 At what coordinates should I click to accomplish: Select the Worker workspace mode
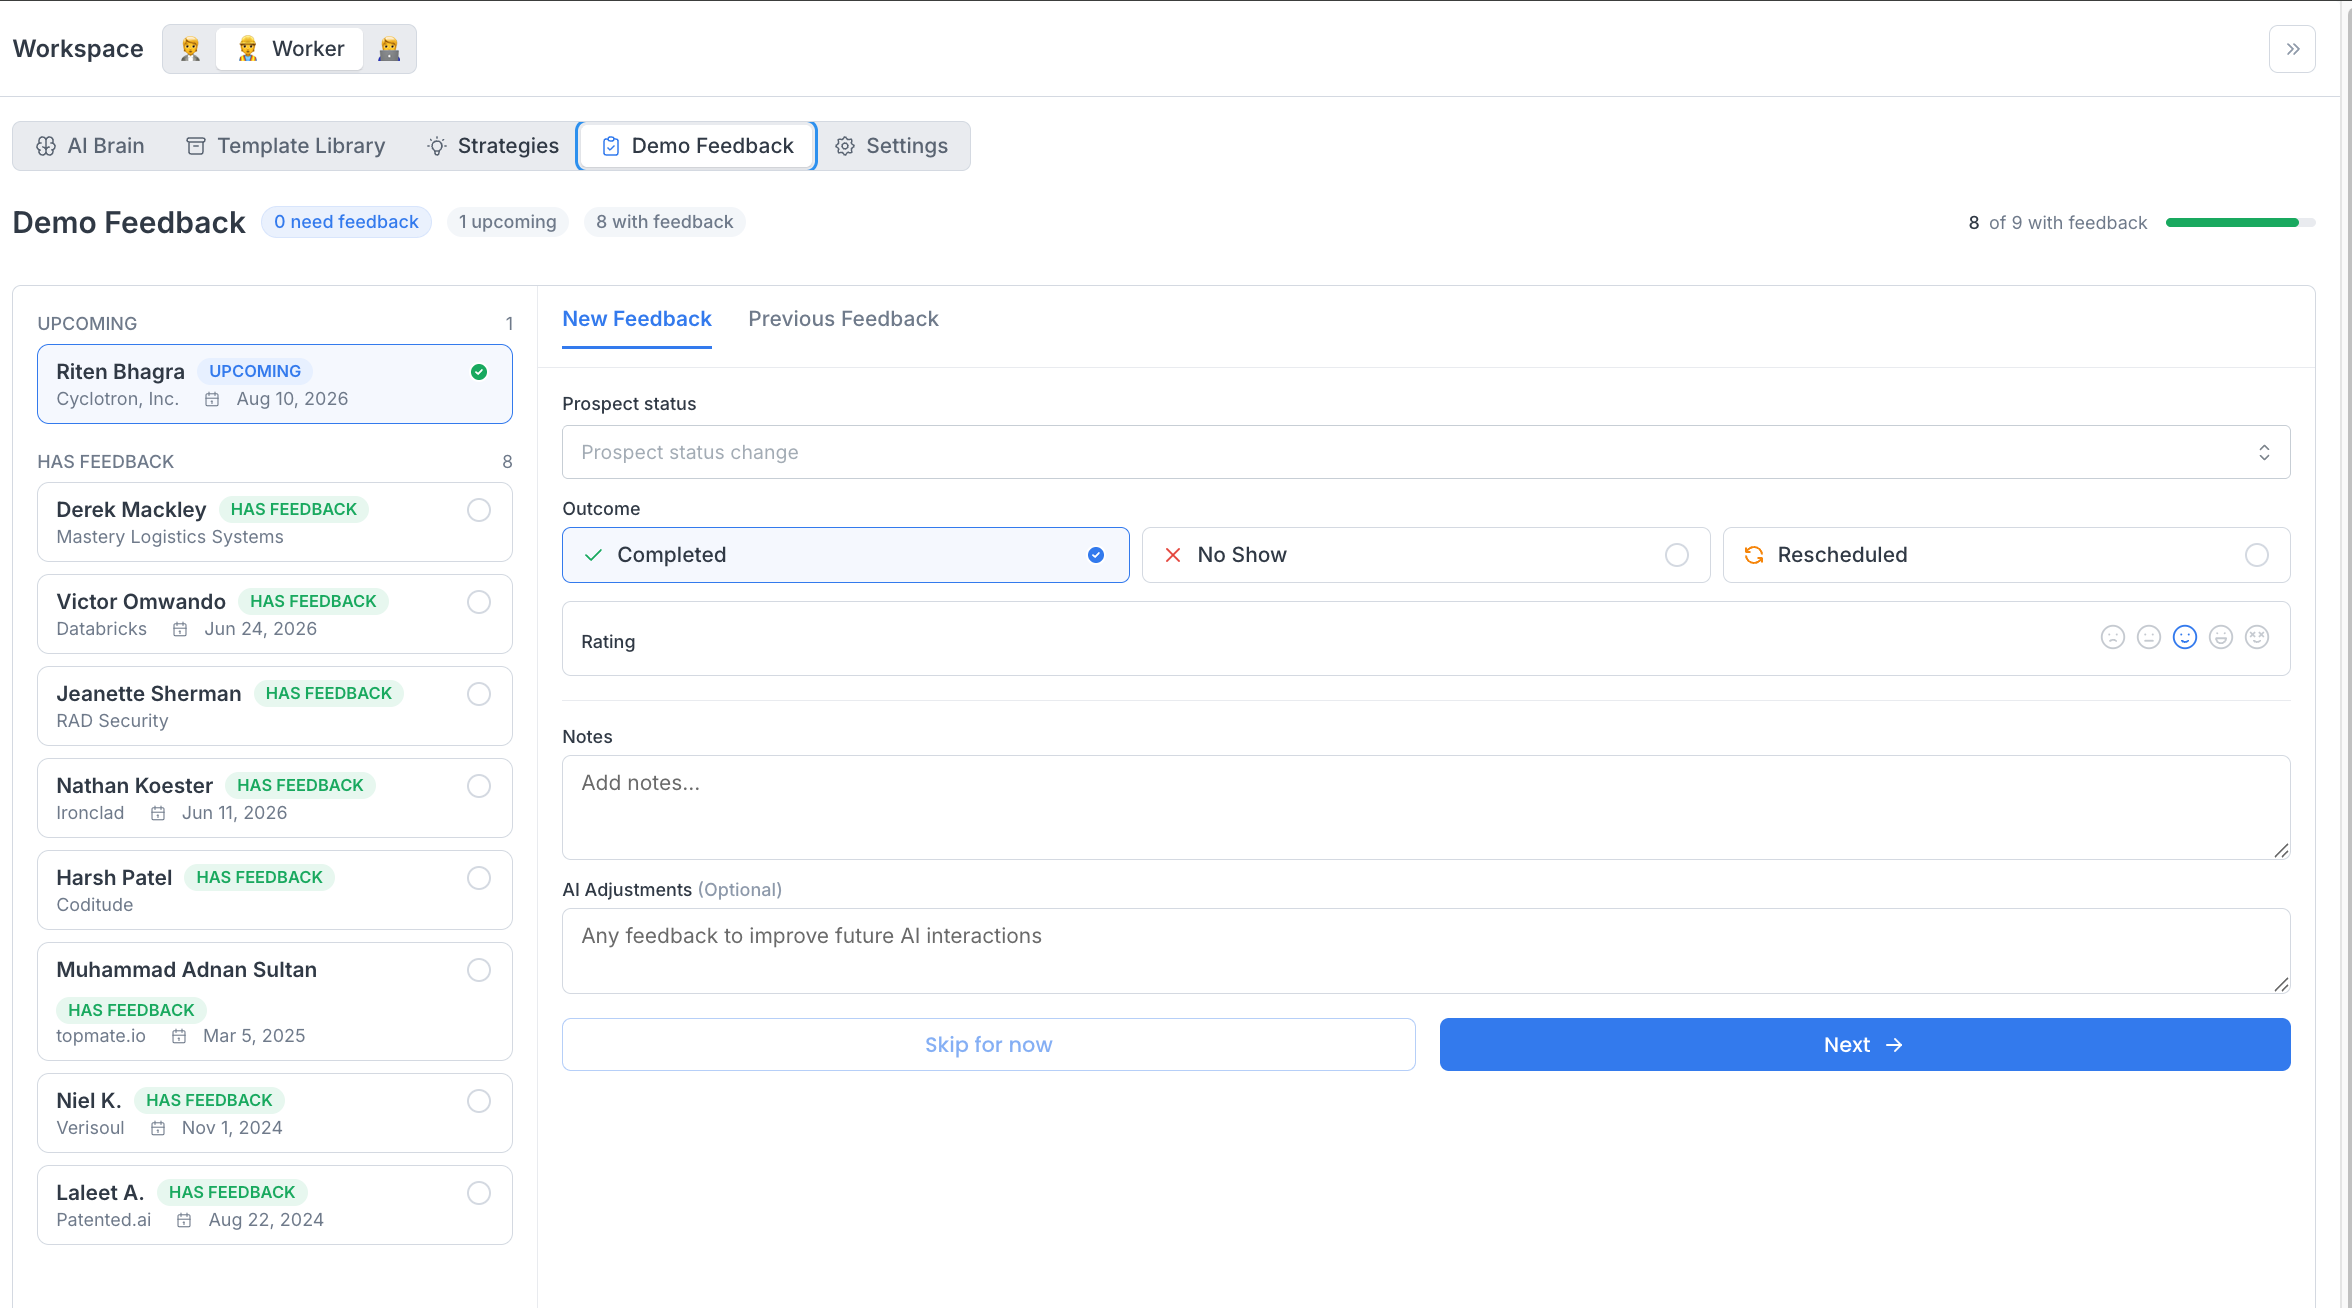pos(291,49)
